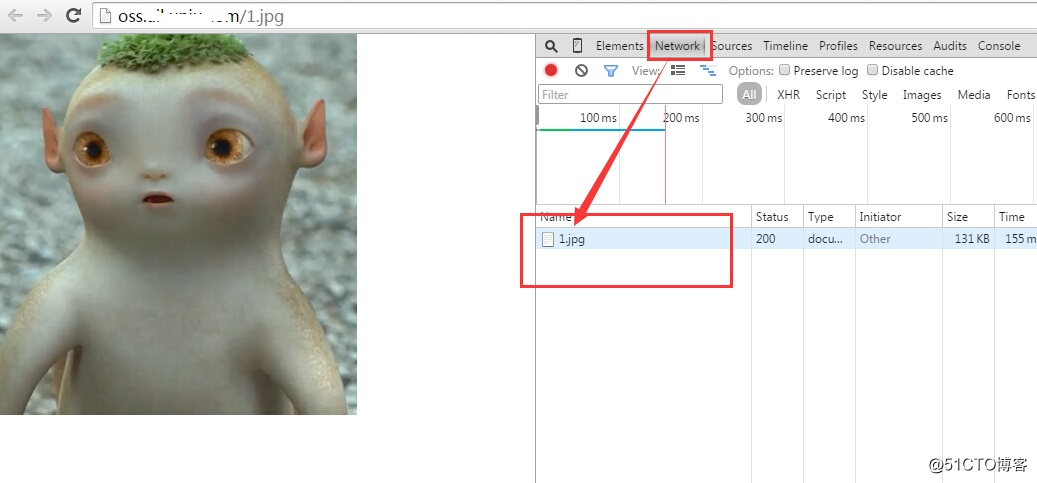Viewport: 1037px width, 483px height.
Task: Click the displayed 1.jpg image
Action: (x=178, y=224)
